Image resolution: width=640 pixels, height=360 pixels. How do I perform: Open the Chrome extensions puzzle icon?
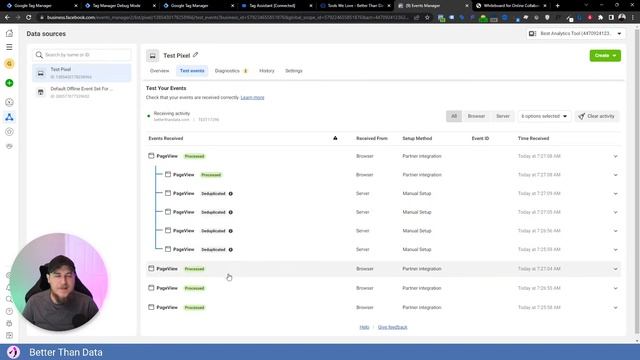click(x=600, y=18)
